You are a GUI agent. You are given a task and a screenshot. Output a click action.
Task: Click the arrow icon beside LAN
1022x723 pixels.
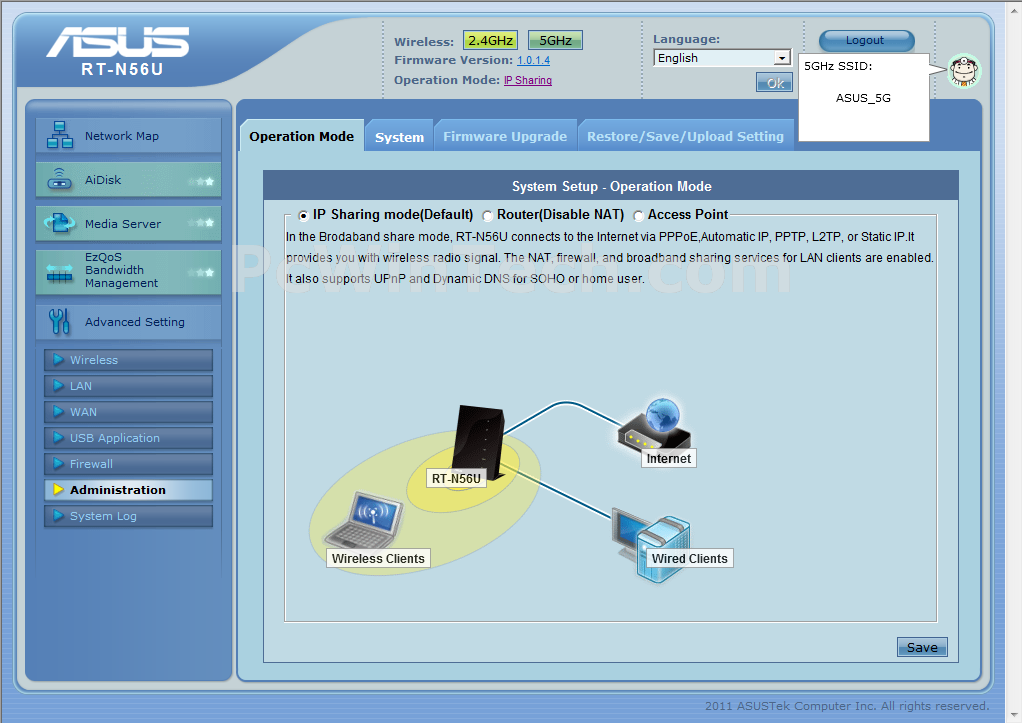pyautogui.click(x=58, y=385)
